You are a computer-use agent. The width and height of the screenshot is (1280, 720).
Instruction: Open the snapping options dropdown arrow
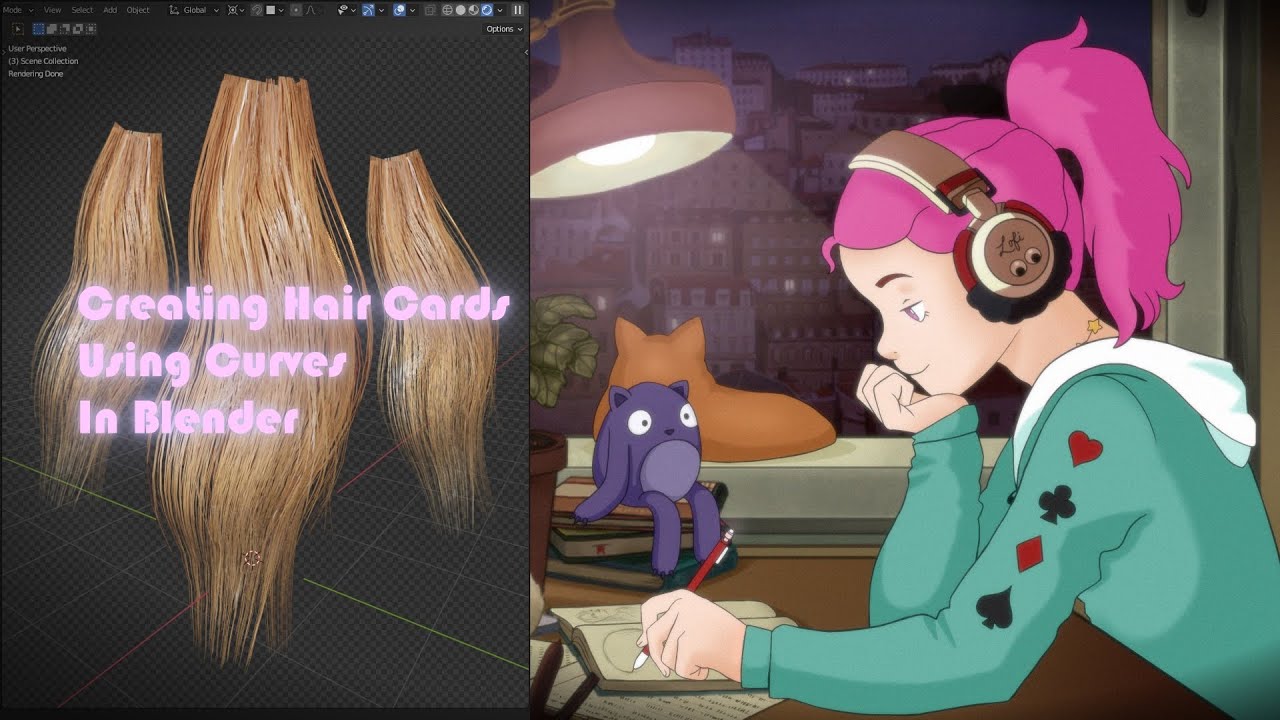pos(281,10)
